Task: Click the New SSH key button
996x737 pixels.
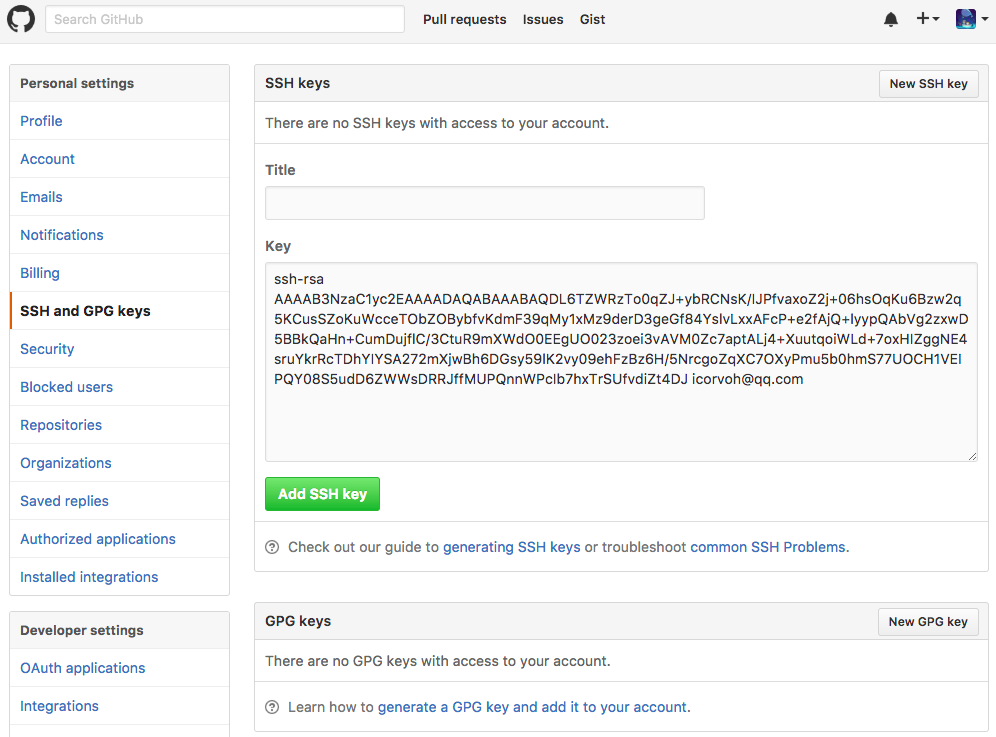Action: 928,84
